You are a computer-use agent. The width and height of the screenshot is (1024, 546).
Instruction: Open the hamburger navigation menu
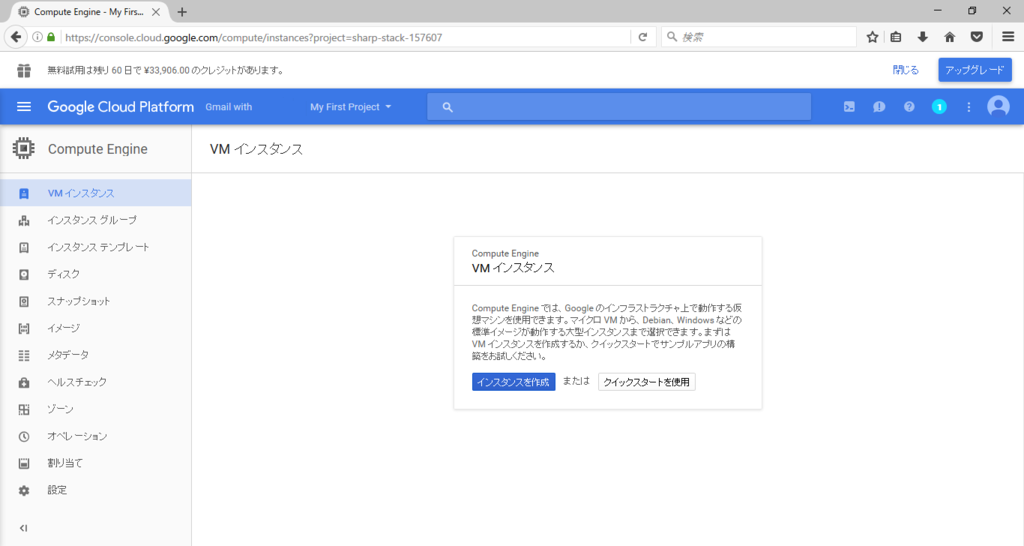coord(24,106)
